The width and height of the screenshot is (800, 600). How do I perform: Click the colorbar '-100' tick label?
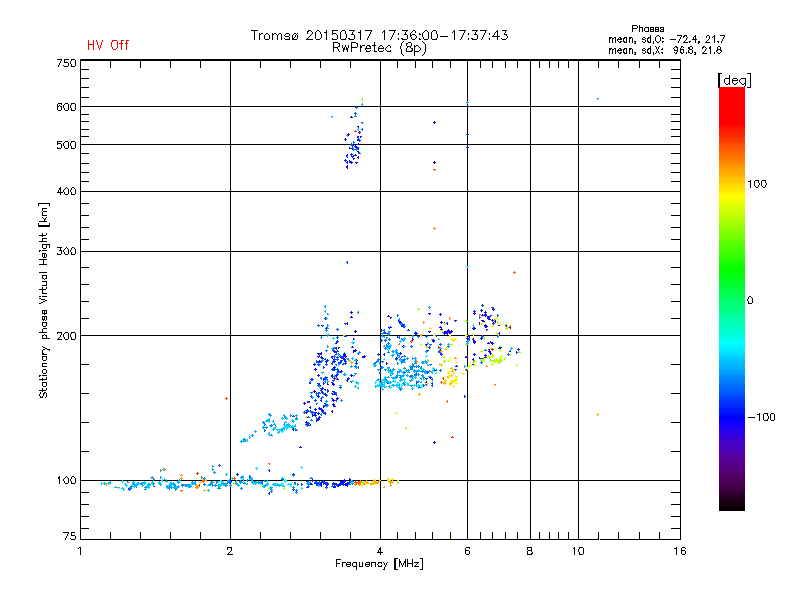(x=761, y=417)
